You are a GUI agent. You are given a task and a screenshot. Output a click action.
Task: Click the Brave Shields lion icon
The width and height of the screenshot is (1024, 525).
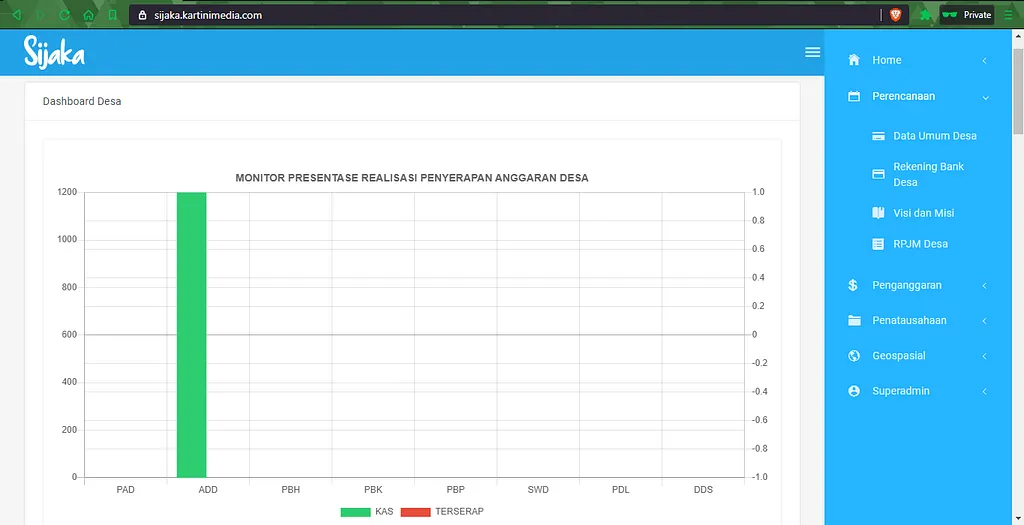[895, 15]
